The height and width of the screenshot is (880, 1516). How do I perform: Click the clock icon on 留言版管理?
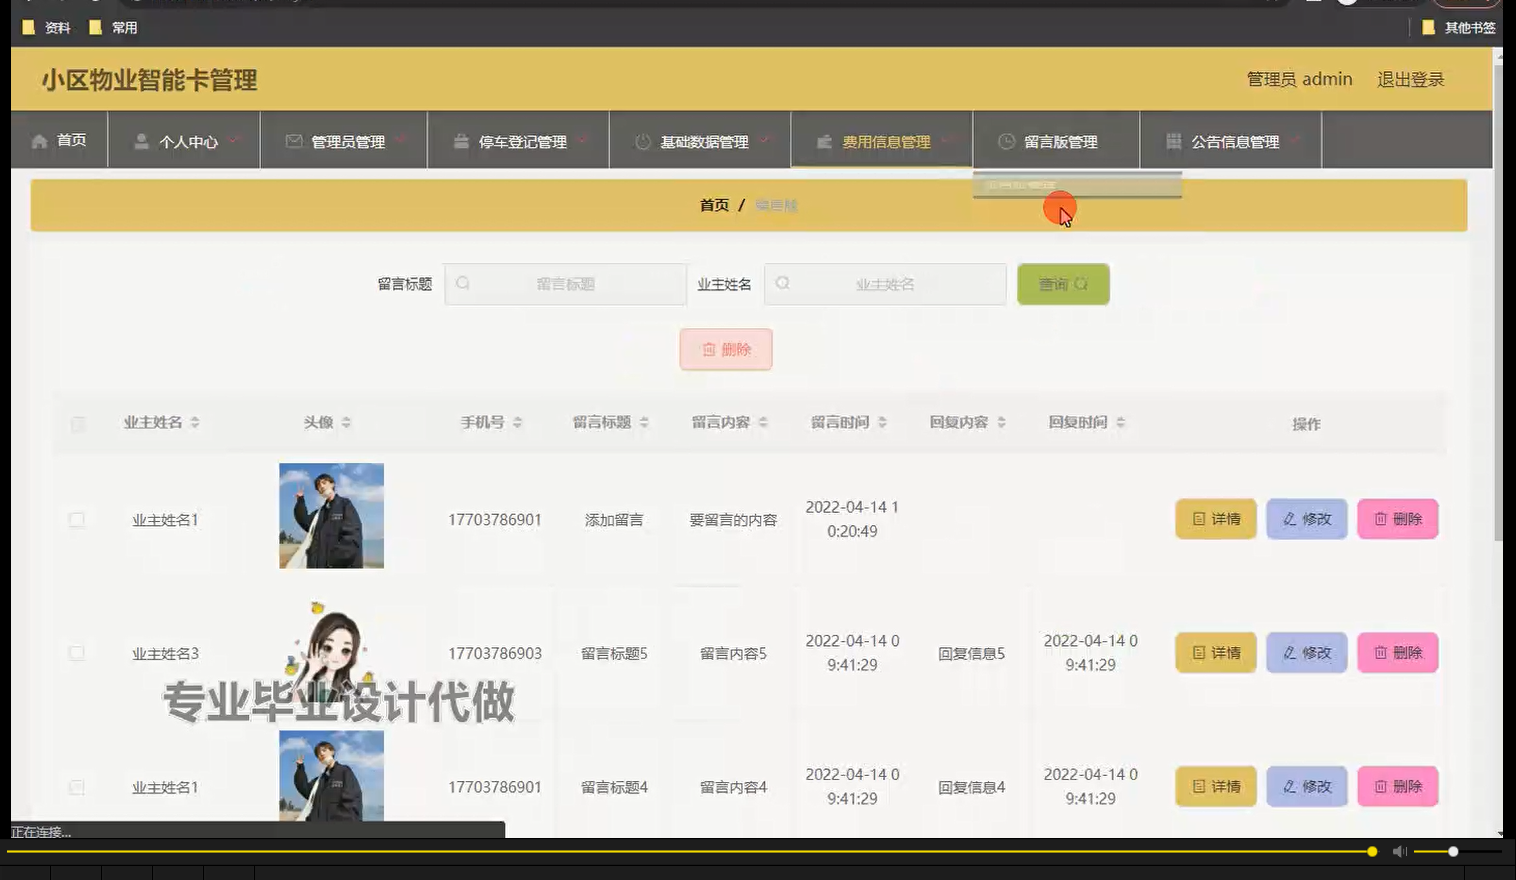click(1004, 141)
